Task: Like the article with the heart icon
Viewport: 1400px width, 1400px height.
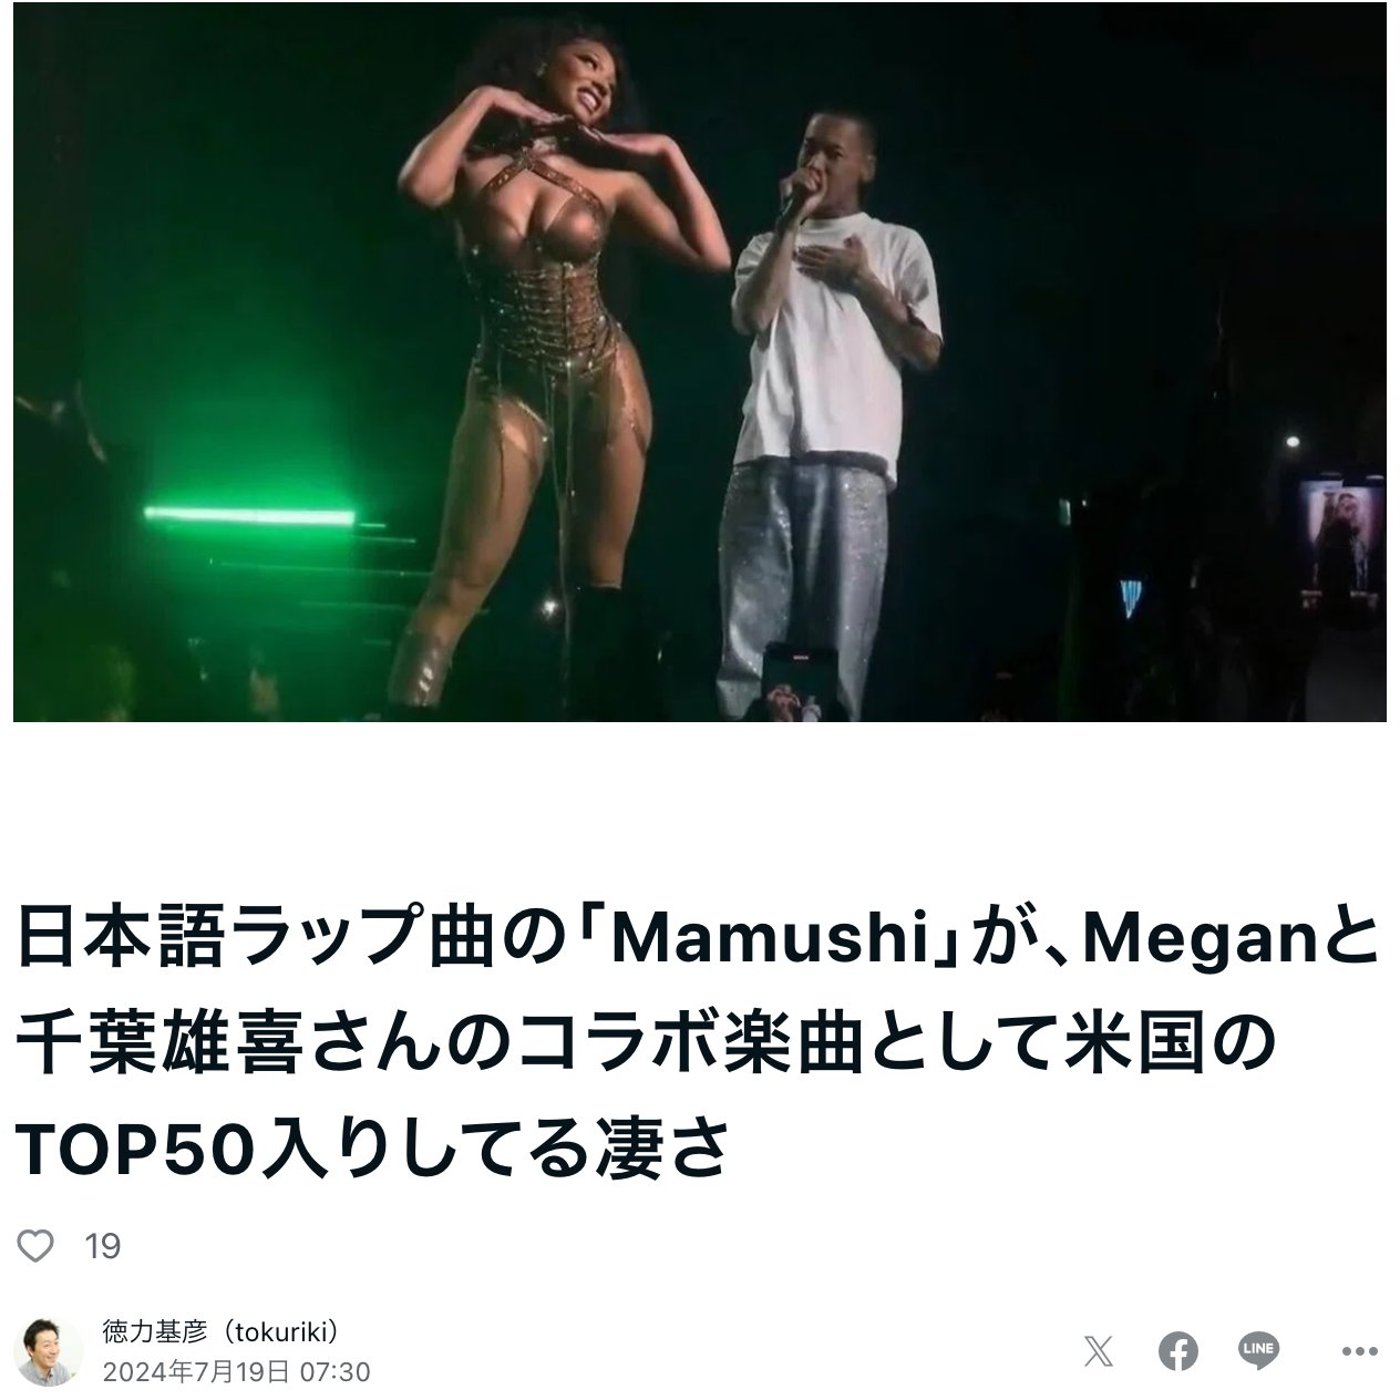Action: [36, 1245]
